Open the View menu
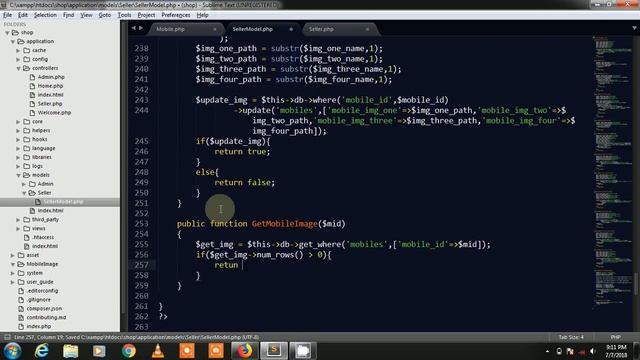Viewport: 640px width, 360px height. (86, 15)
